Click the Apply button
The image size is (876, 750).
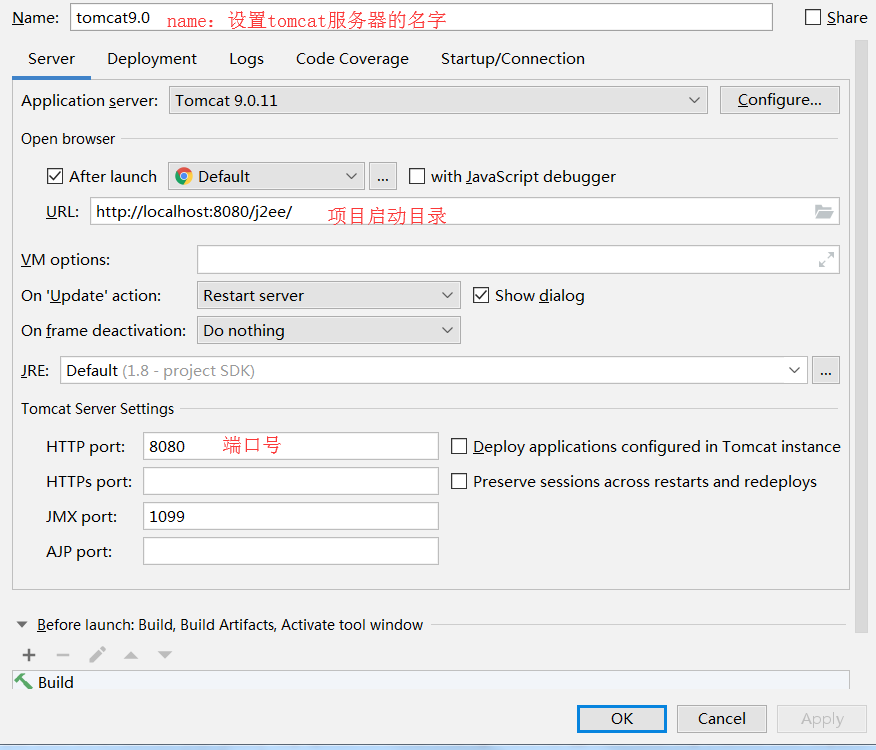[822, 718]
